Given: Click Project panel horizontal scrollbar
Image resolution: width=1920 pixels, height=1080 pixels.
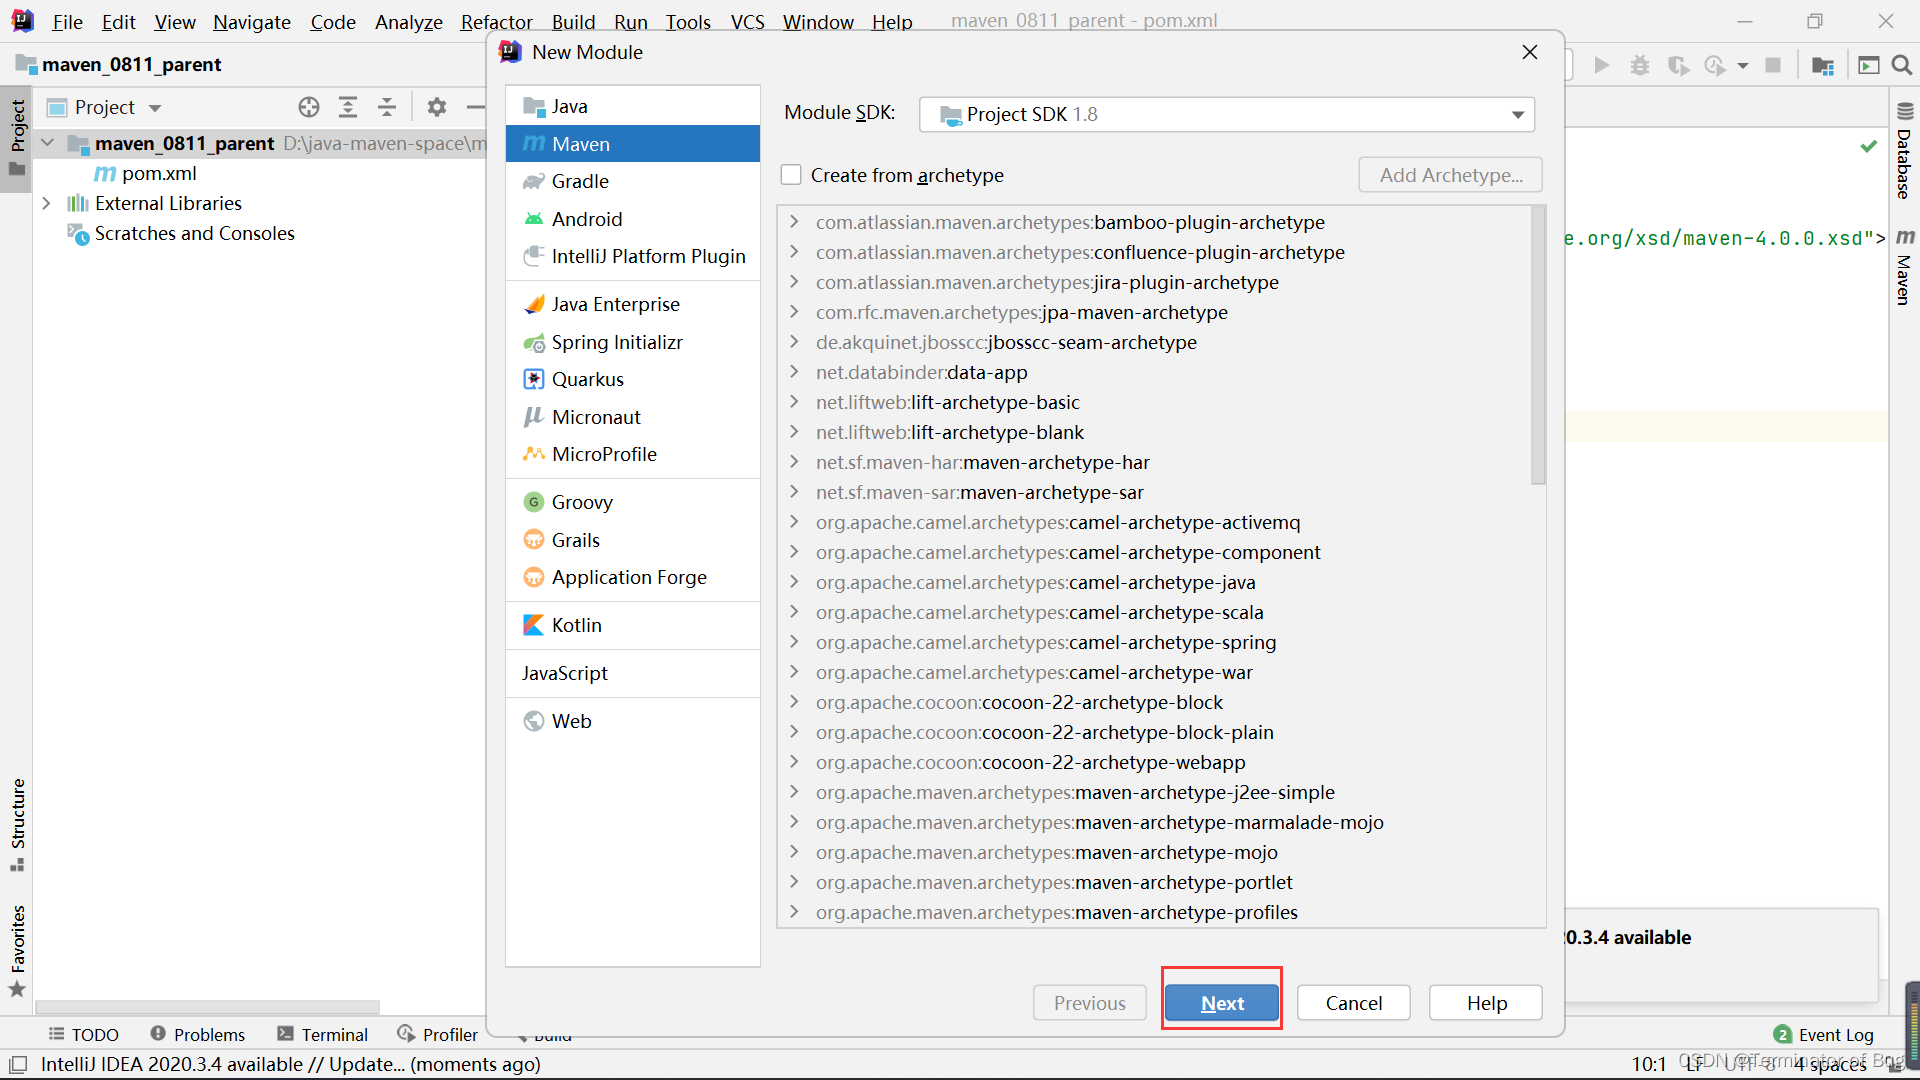Looking at the screenshot, I should point(208,1007).
